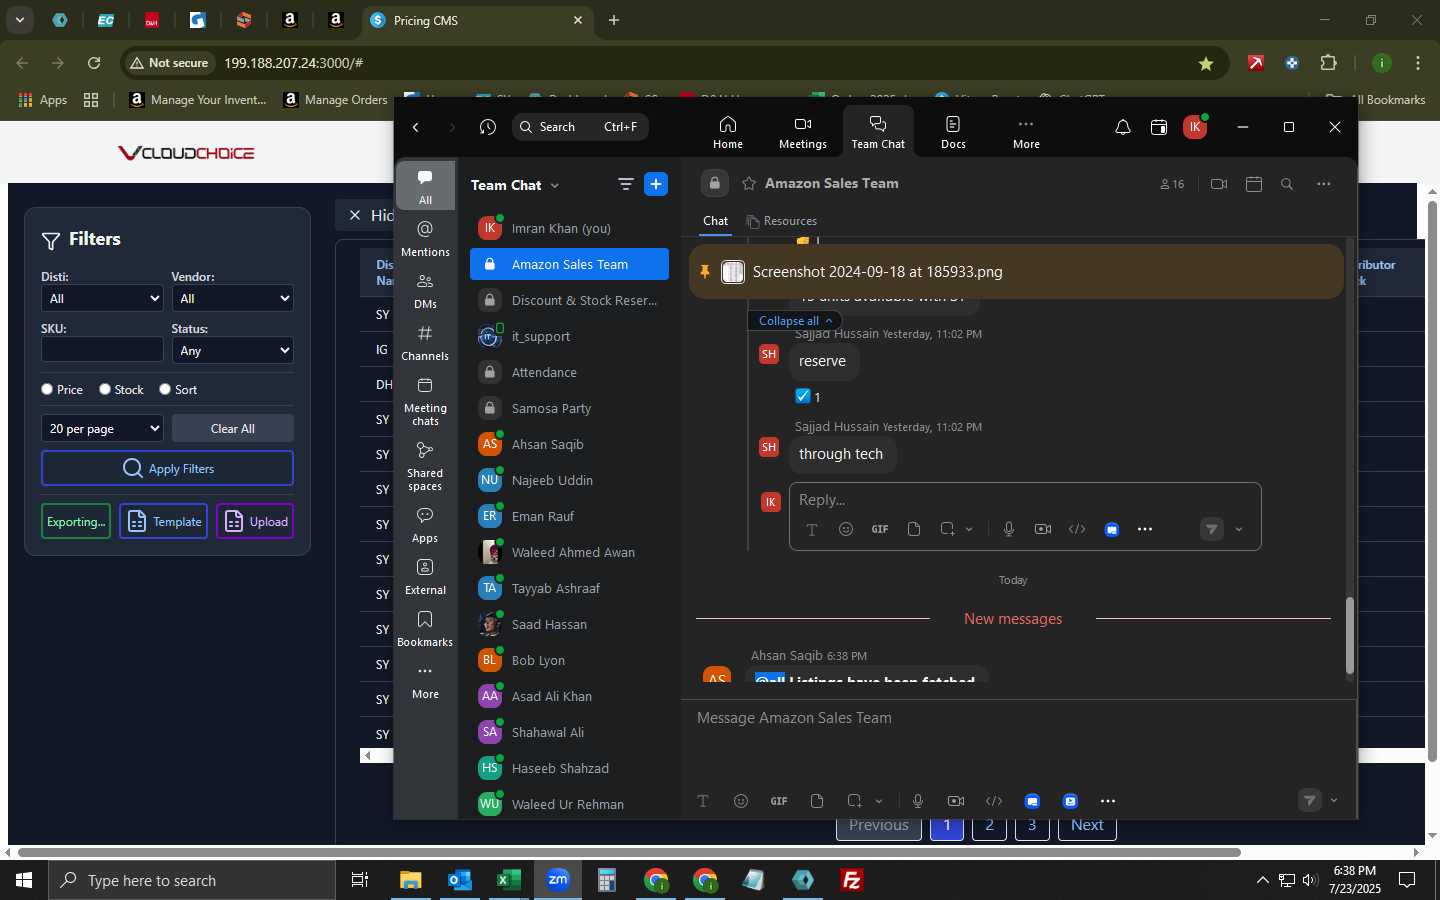Collapse all thread replies
Viewport: 1440px width, 900px height.
794,321
